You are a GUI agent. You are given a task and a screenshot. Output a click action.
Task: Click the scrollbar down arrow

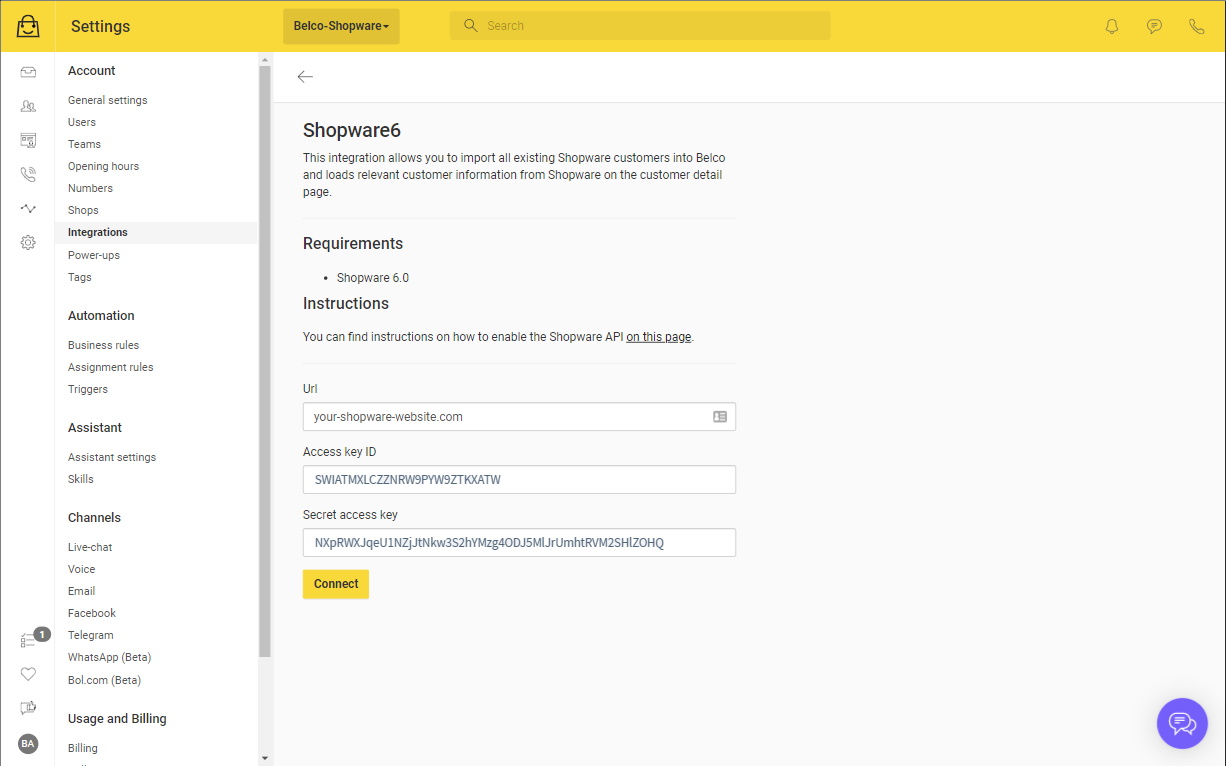(265, 758)
